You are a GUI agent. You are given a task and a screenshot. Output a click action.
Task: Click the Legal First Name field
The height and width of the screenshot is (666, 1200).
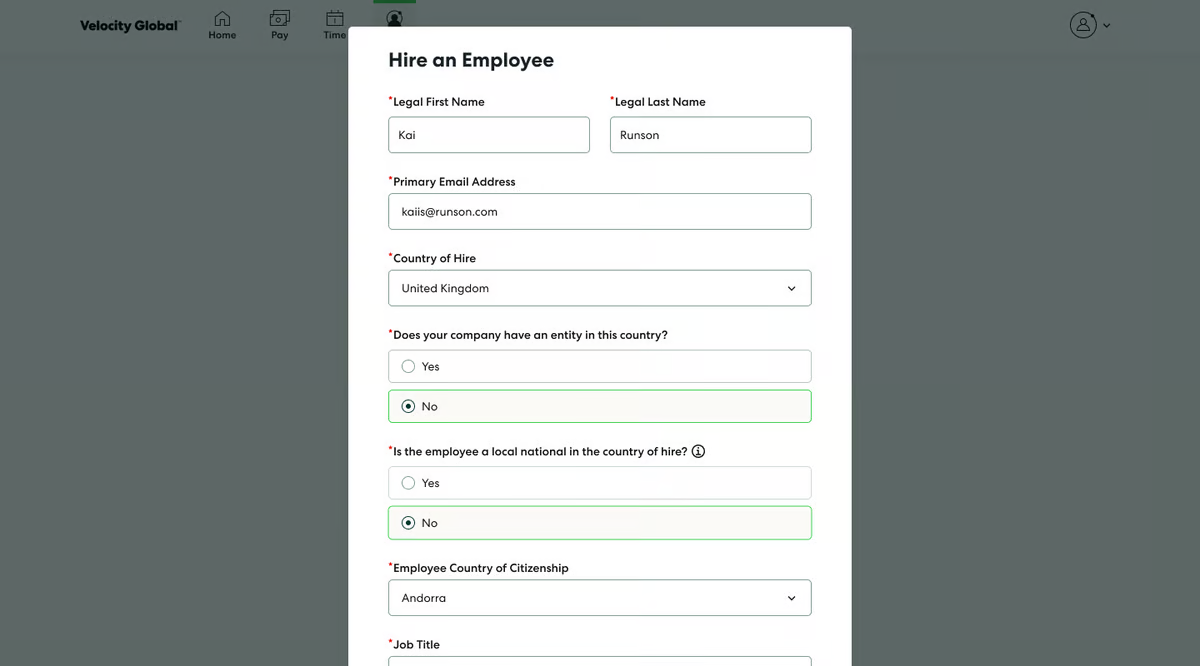tap(488, 135)
